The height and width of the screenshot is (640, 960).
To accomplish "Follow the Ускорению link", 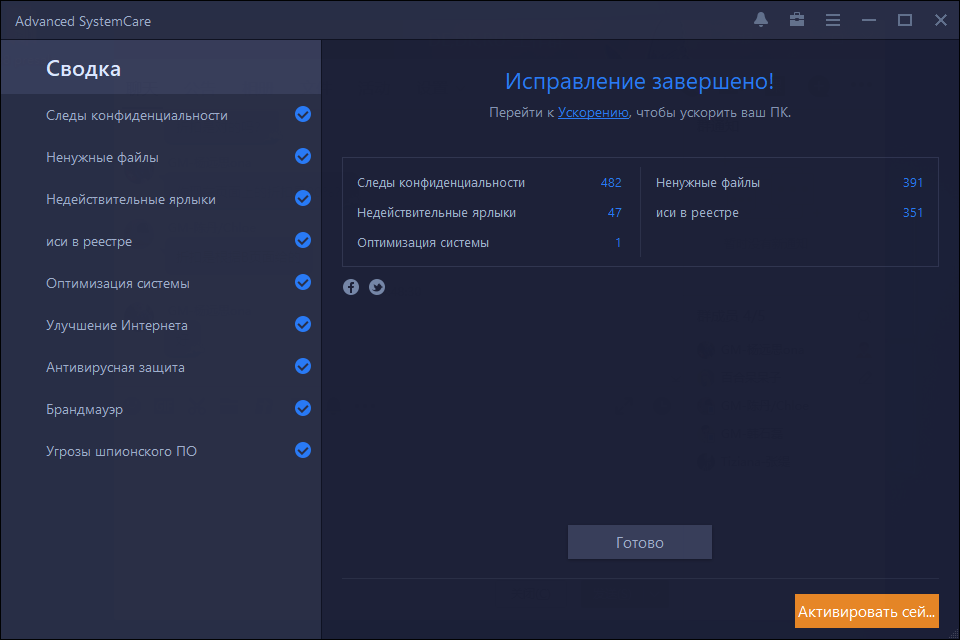I will [593, 113].
